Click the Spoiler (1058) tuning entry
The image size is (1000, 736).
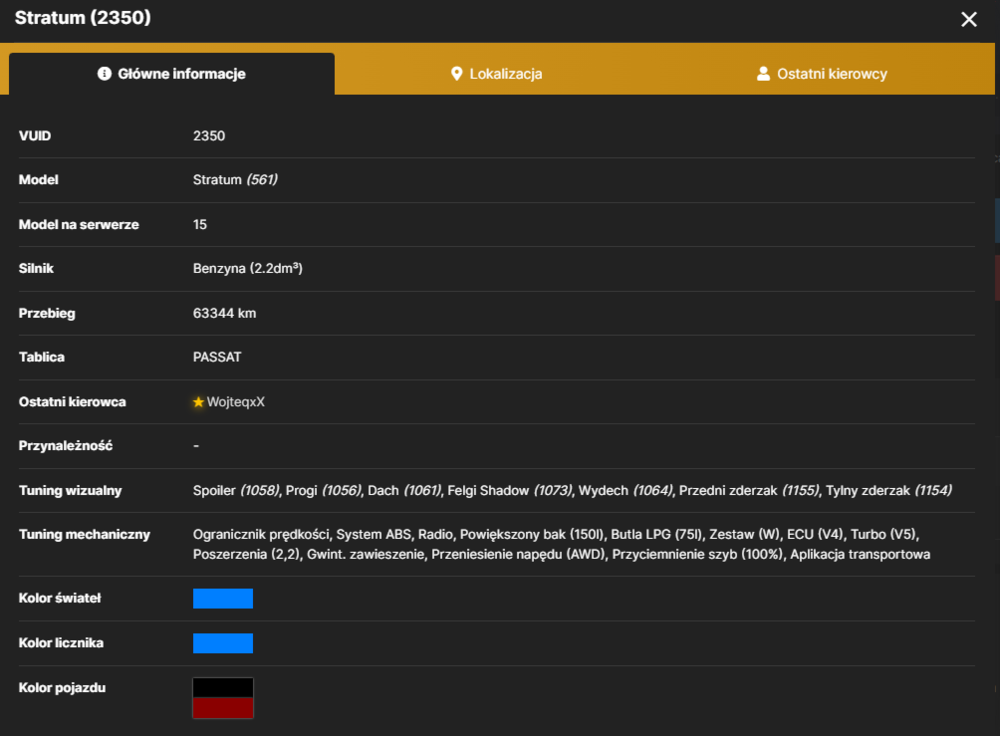click(x=236, y=490)
